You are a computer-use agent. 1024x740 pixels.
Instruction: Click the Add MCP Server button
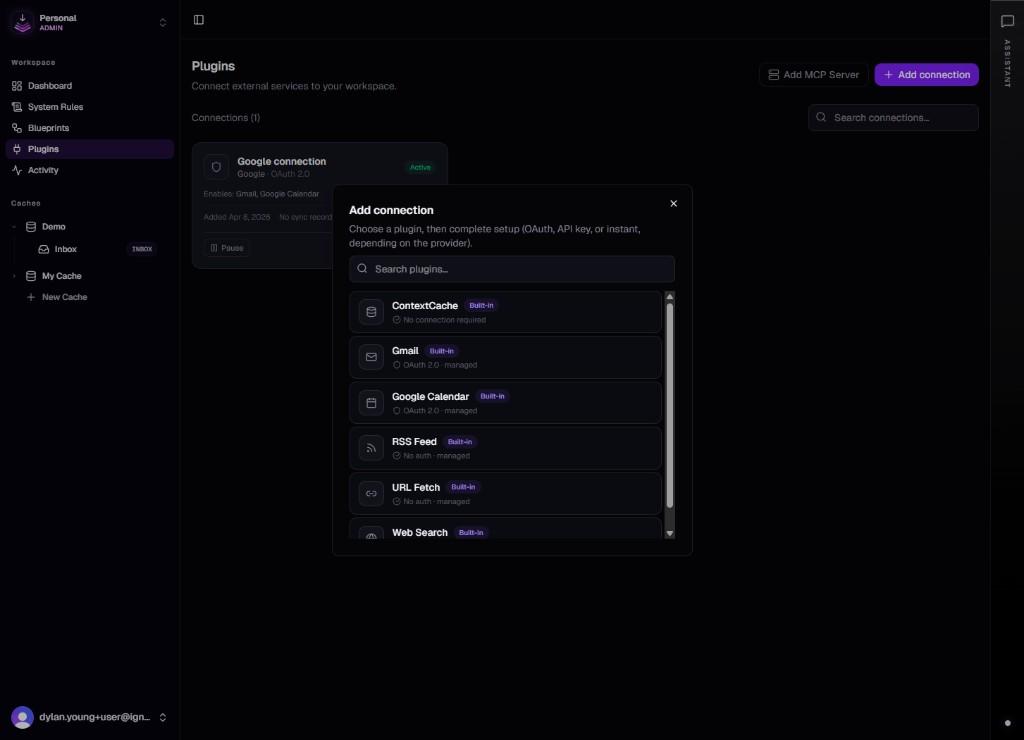(813, 74)
